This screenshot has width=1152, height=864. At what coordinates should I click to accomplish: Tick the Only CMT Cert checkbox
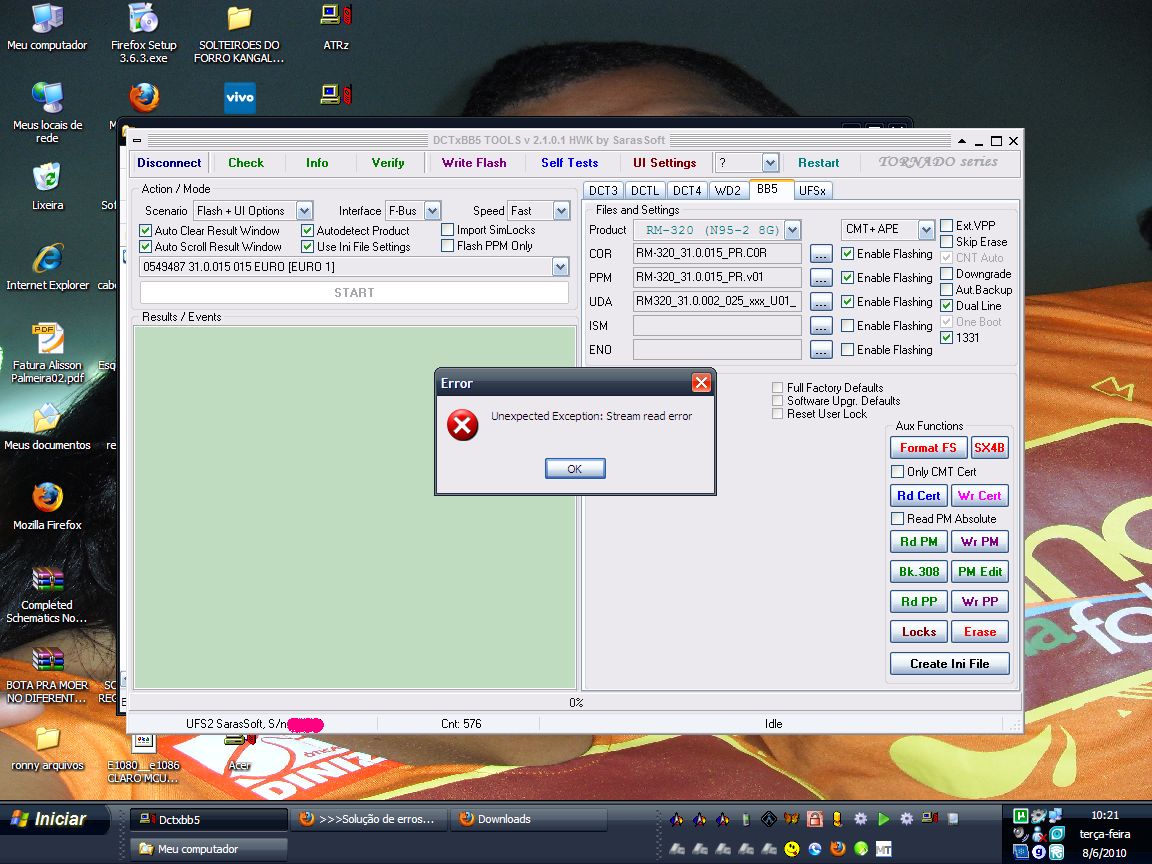pyautogui.click(x=897, y=472)
